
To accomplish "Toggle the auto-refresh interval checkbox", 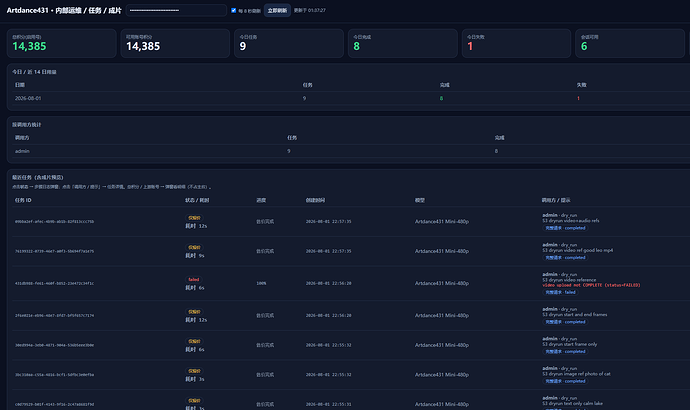I will click(x=233, y=10).
